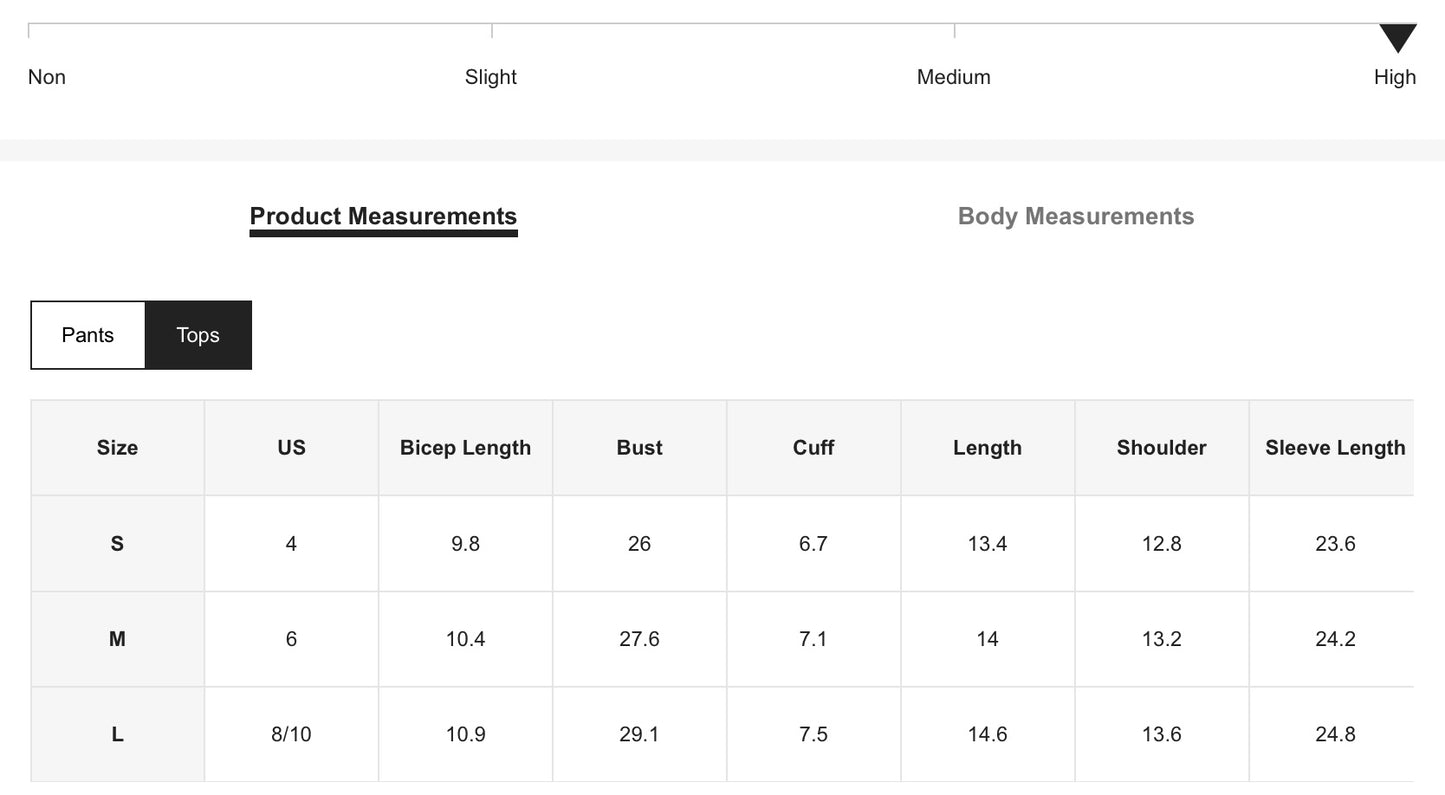Click the High stretch level label

(1395, 77)
